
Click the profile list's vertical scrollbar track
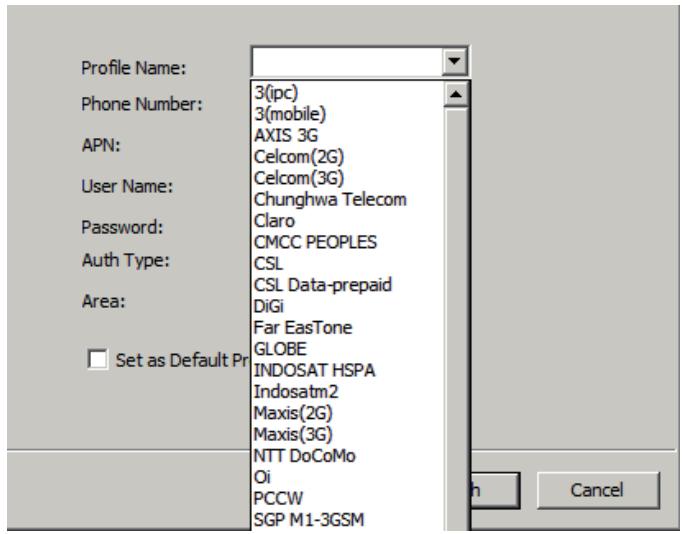point(455,318)
